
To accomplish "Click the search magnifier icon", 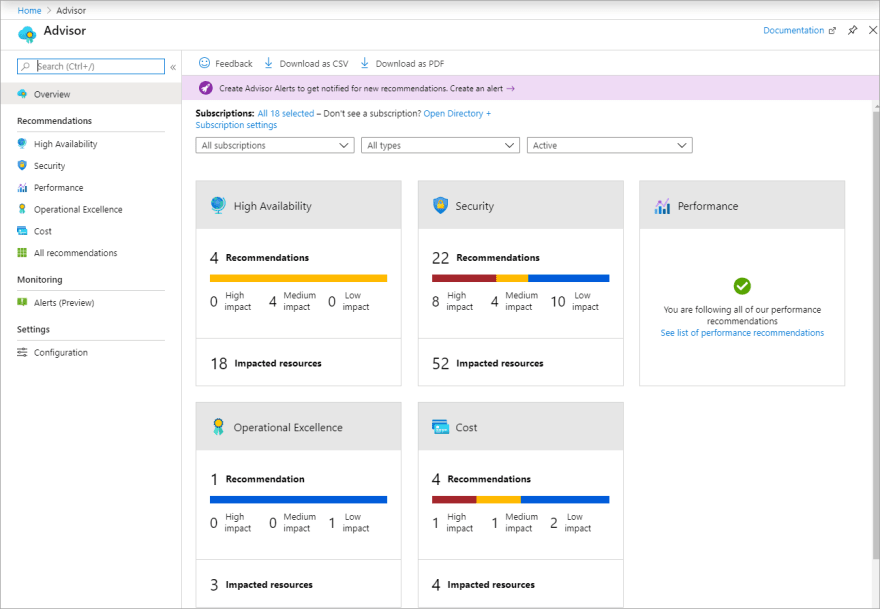I will click(26, 66).
